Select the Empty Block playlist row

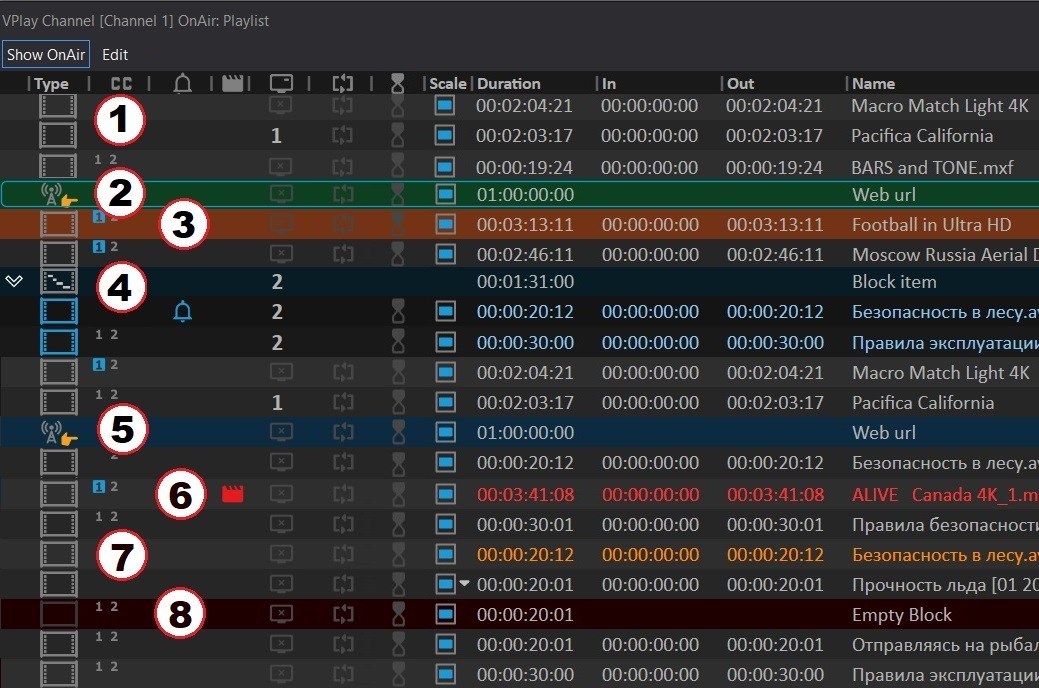click(x=520, y=614)
